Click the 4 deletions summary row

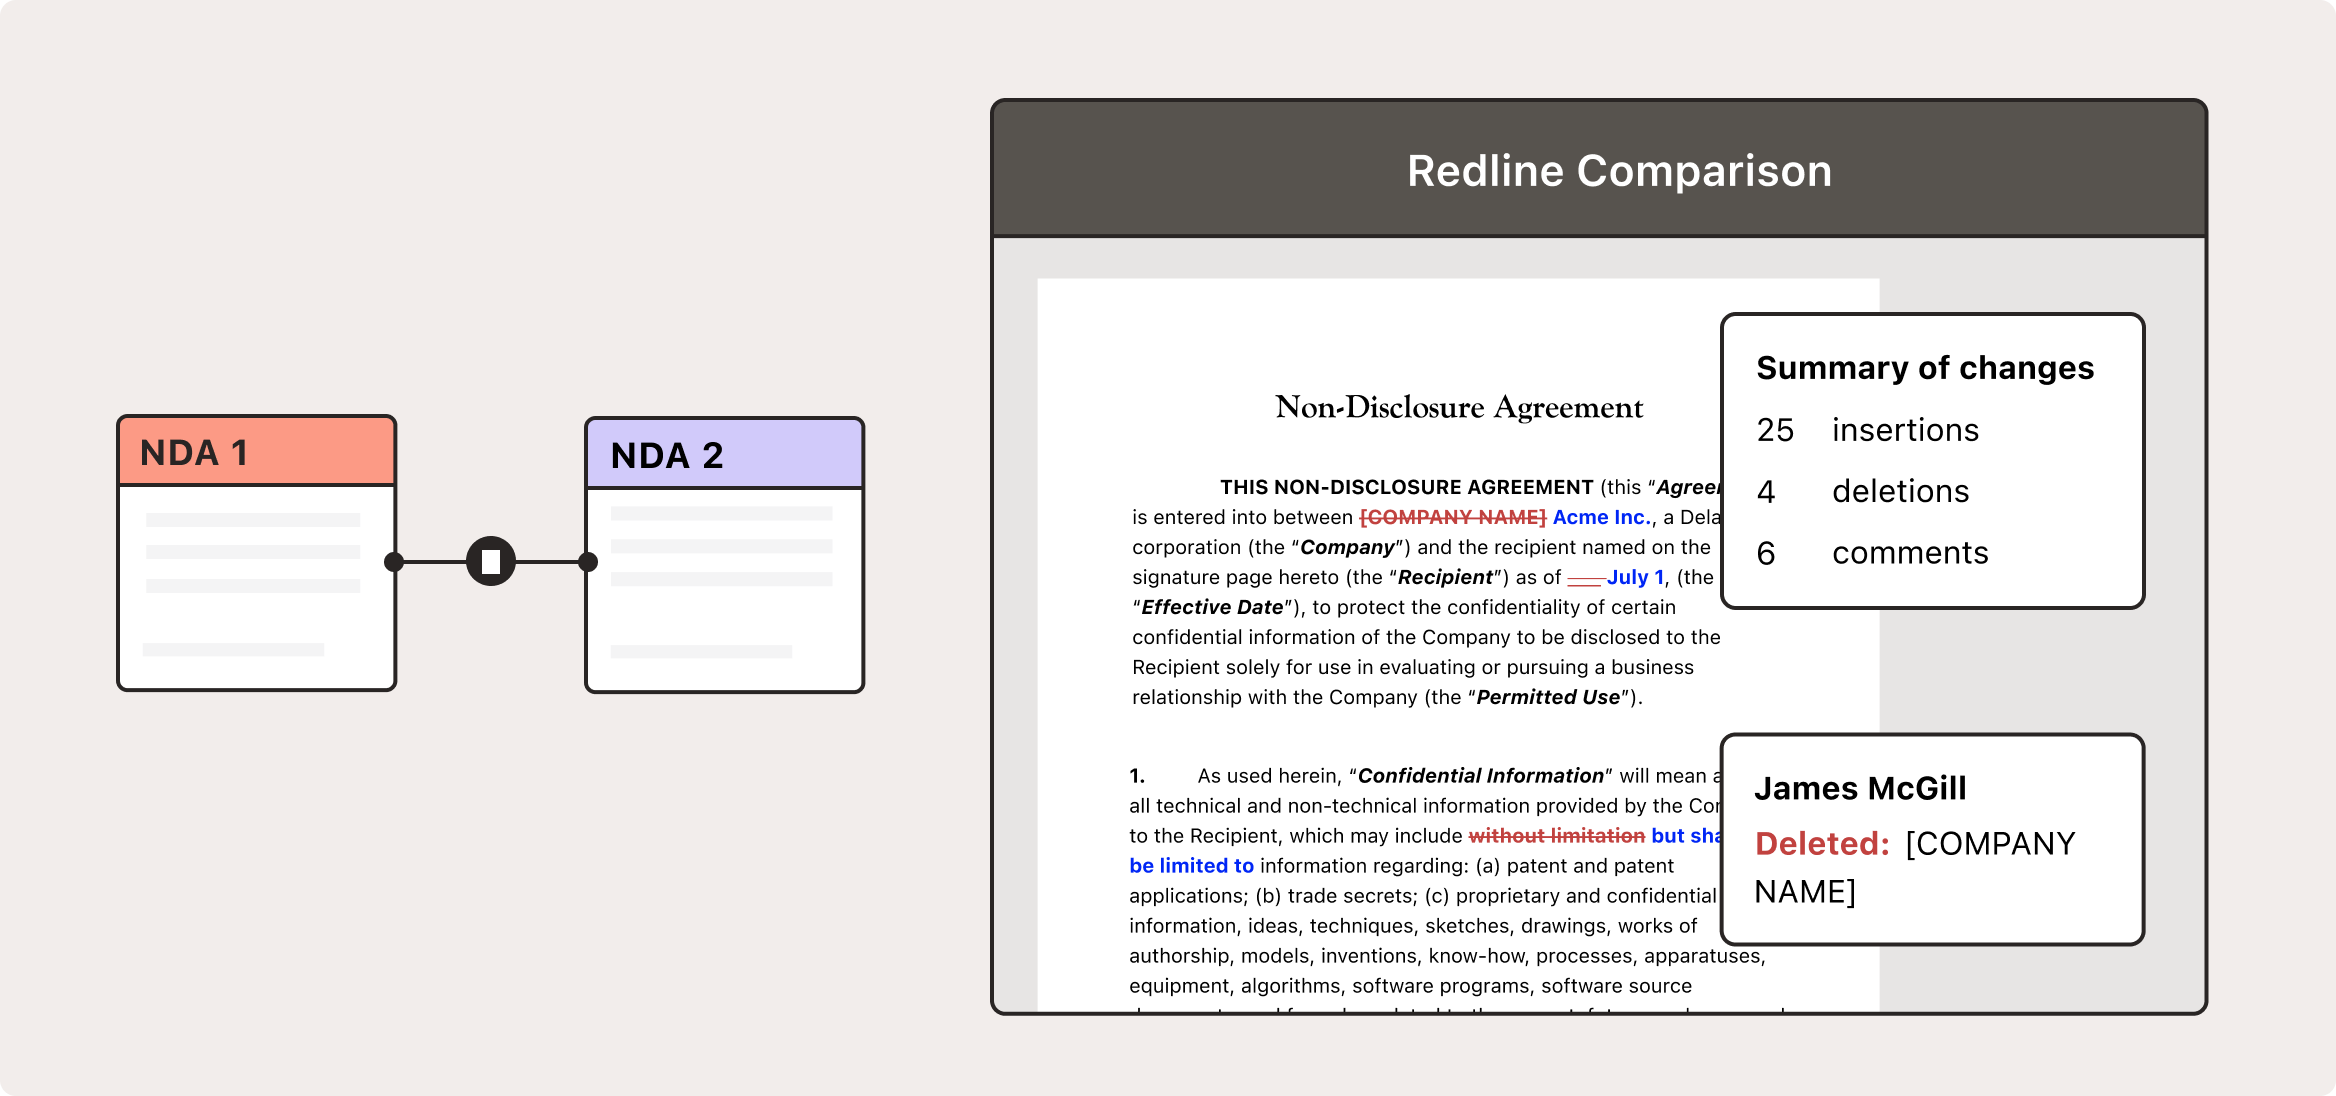click(x=1863, y=491)
